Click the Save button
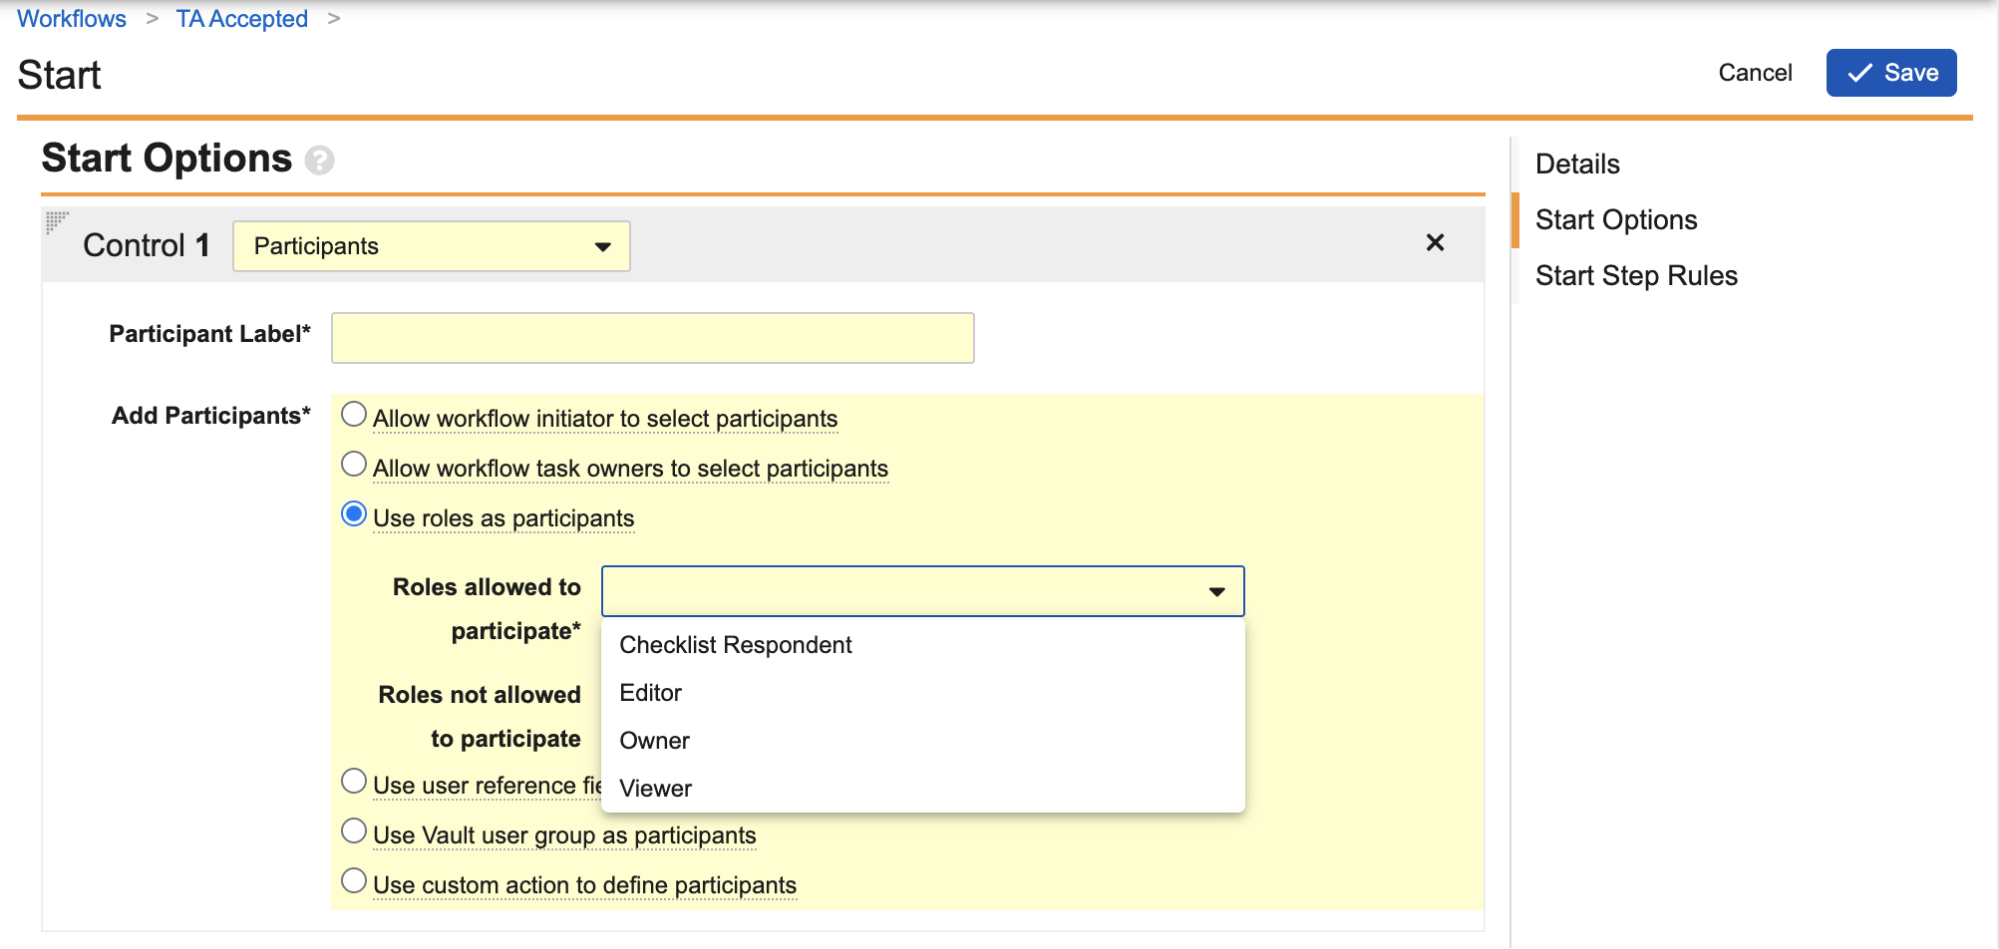1999x949 pixels. [x=1890, y=73]
